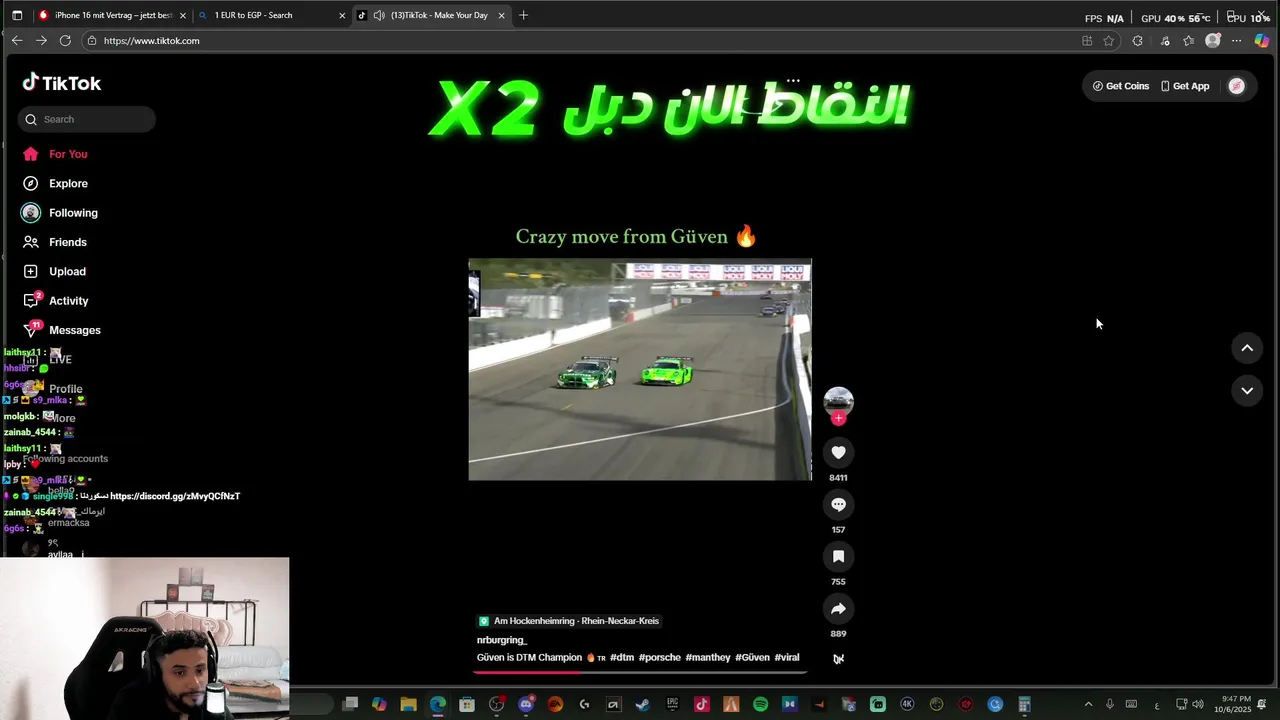The image size is (1280, 720).
Task: Open comments on the video
Action: click(838, 505)
